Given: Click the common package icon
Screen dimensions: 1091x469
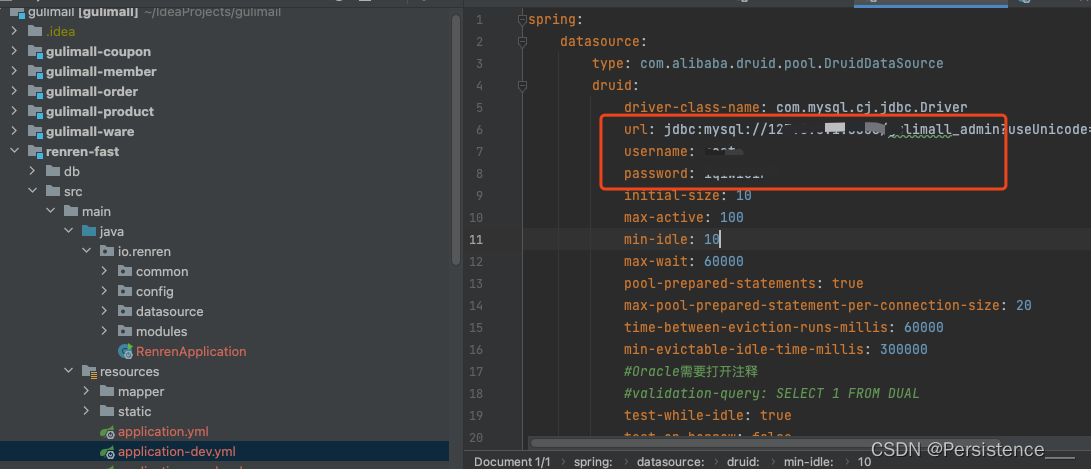Looking at the screenshot, I should pos(125,271).
